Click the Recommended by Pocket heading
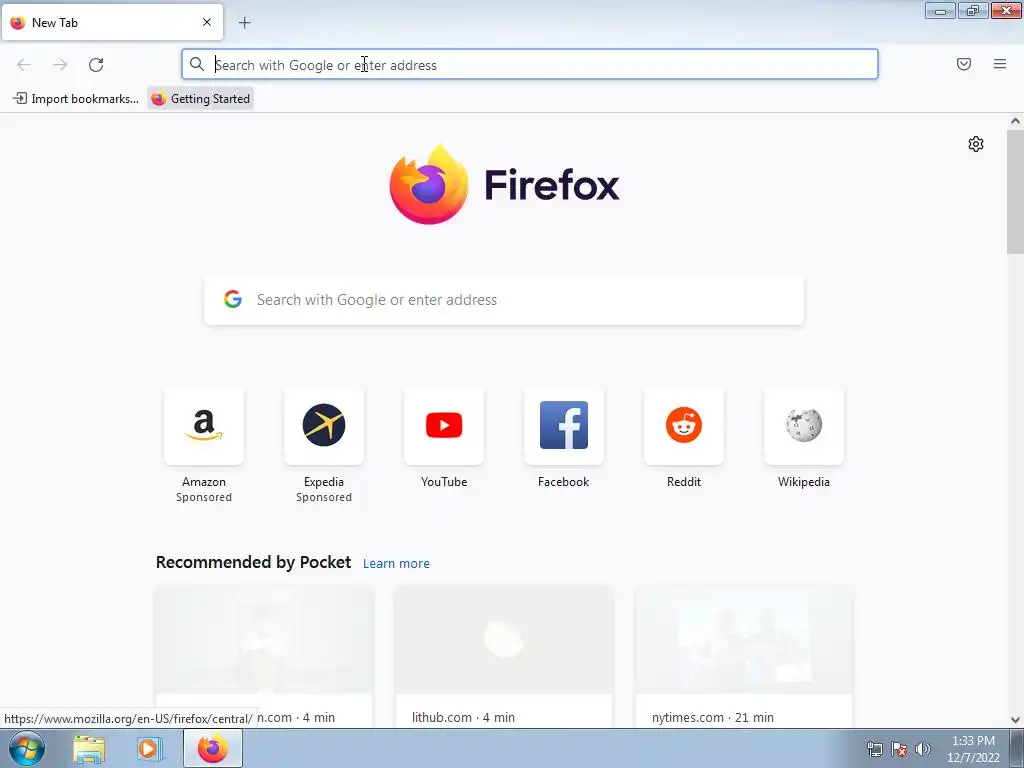Screen dimensions: 1024x768 point(253,562)
